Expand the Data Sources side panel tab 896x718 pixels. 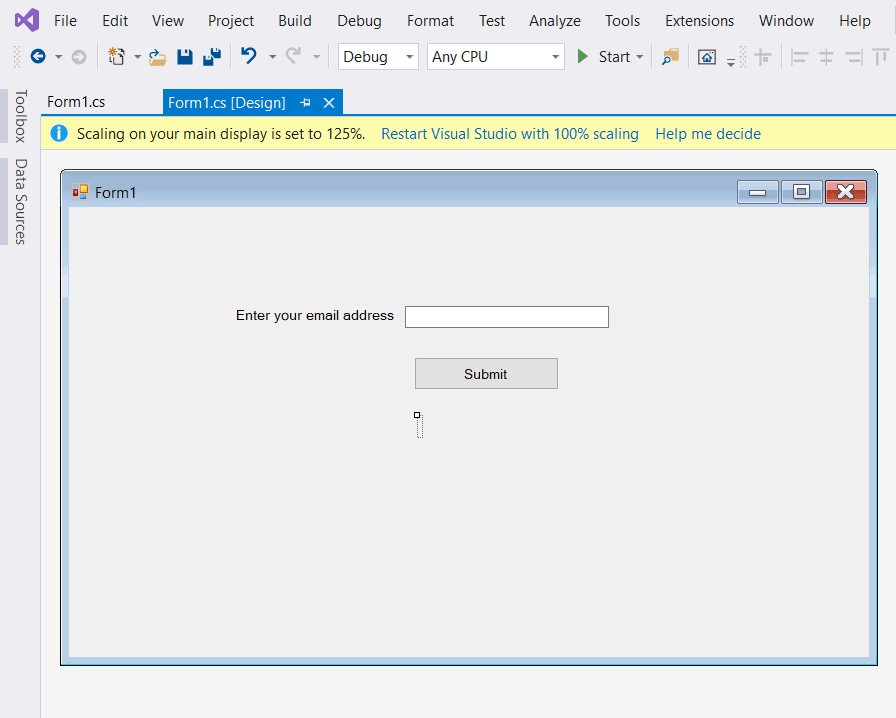tap(20, 202)
